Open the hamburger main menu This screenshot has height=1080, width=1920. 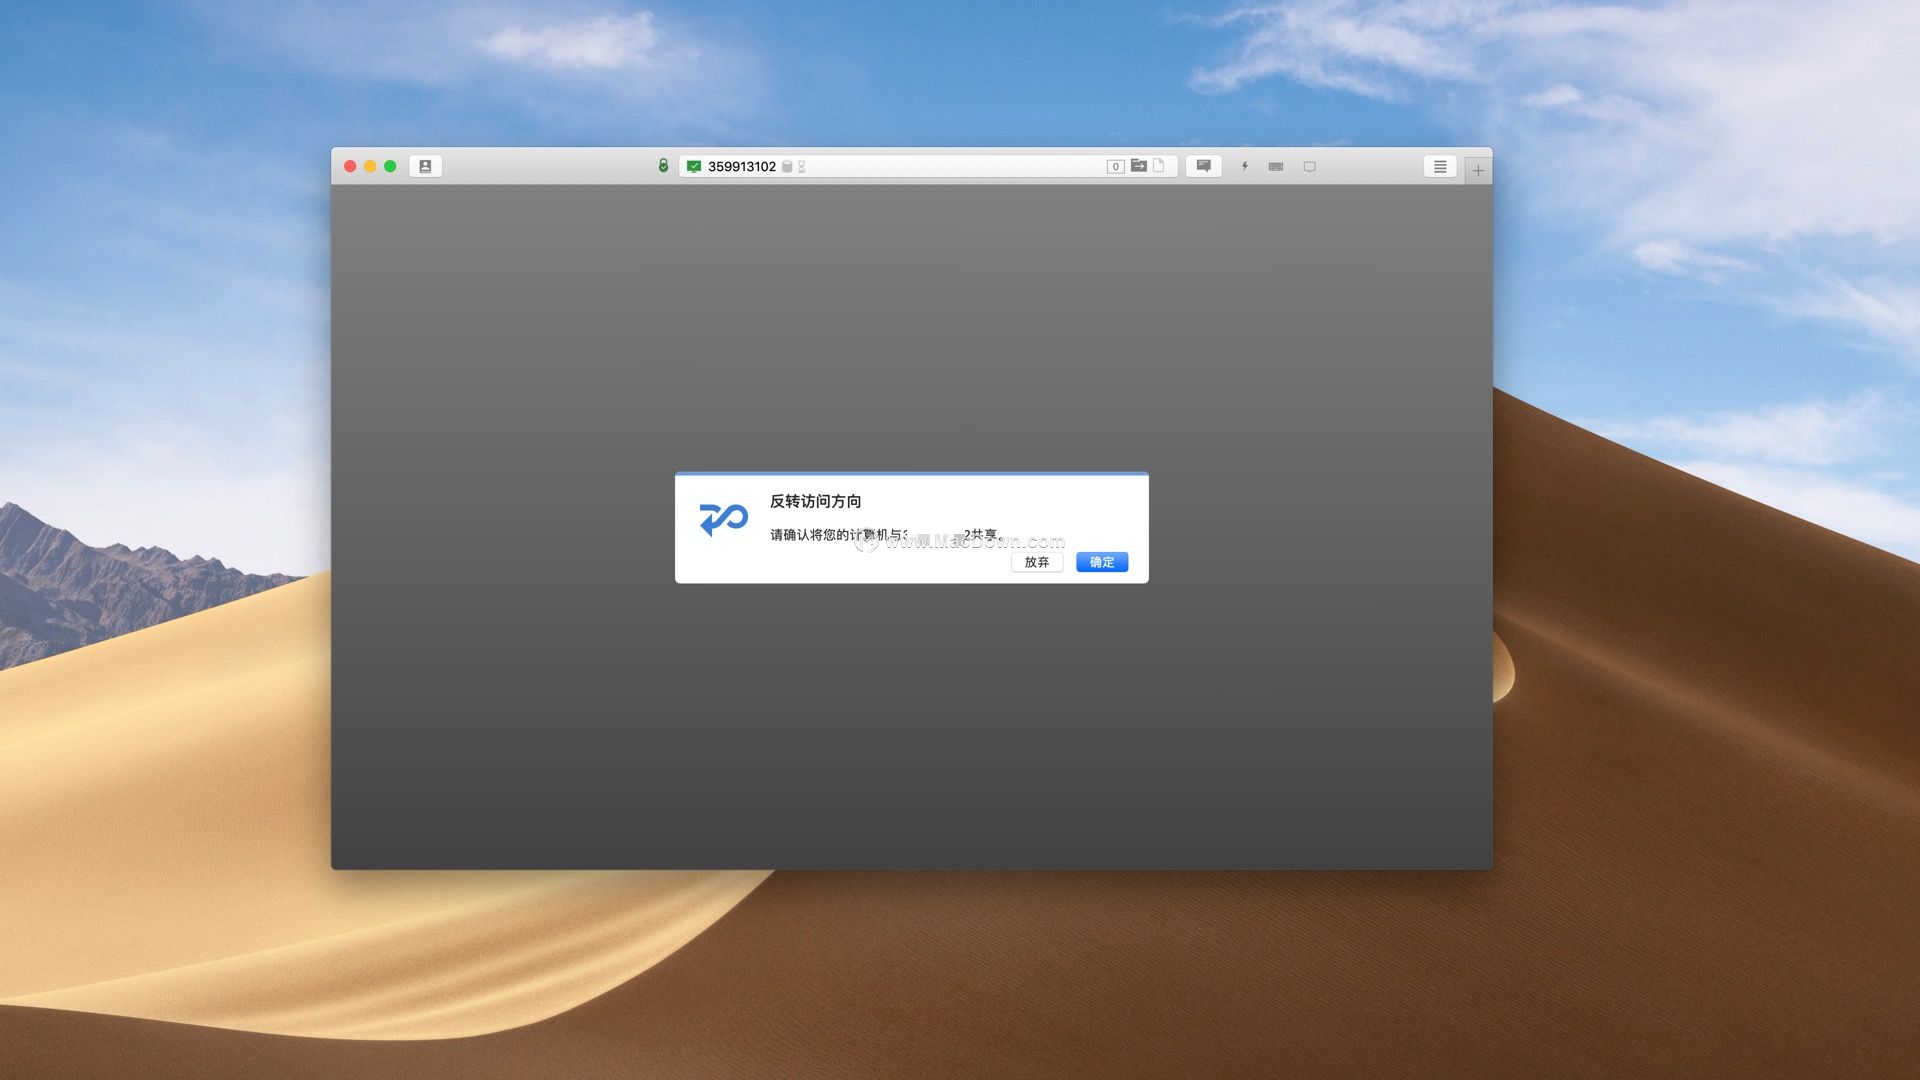(x=1440, y=166)
